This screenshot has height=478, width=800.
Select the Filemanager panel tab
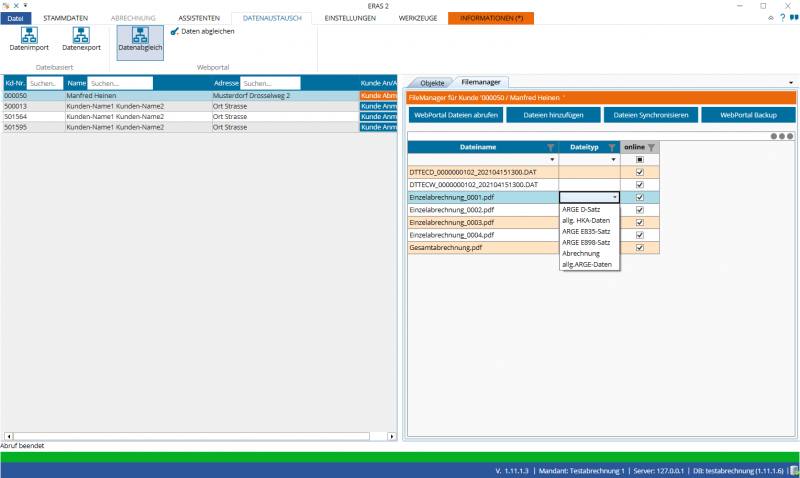(481, 82)
